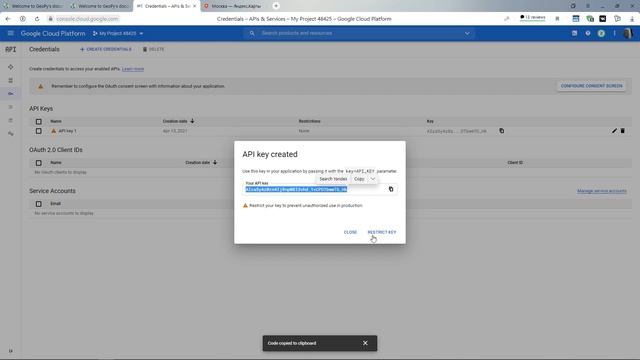Toggle the Service Accounts header checkbox
The width and height of the screenshot is (640, 360).
coord(38,204)
